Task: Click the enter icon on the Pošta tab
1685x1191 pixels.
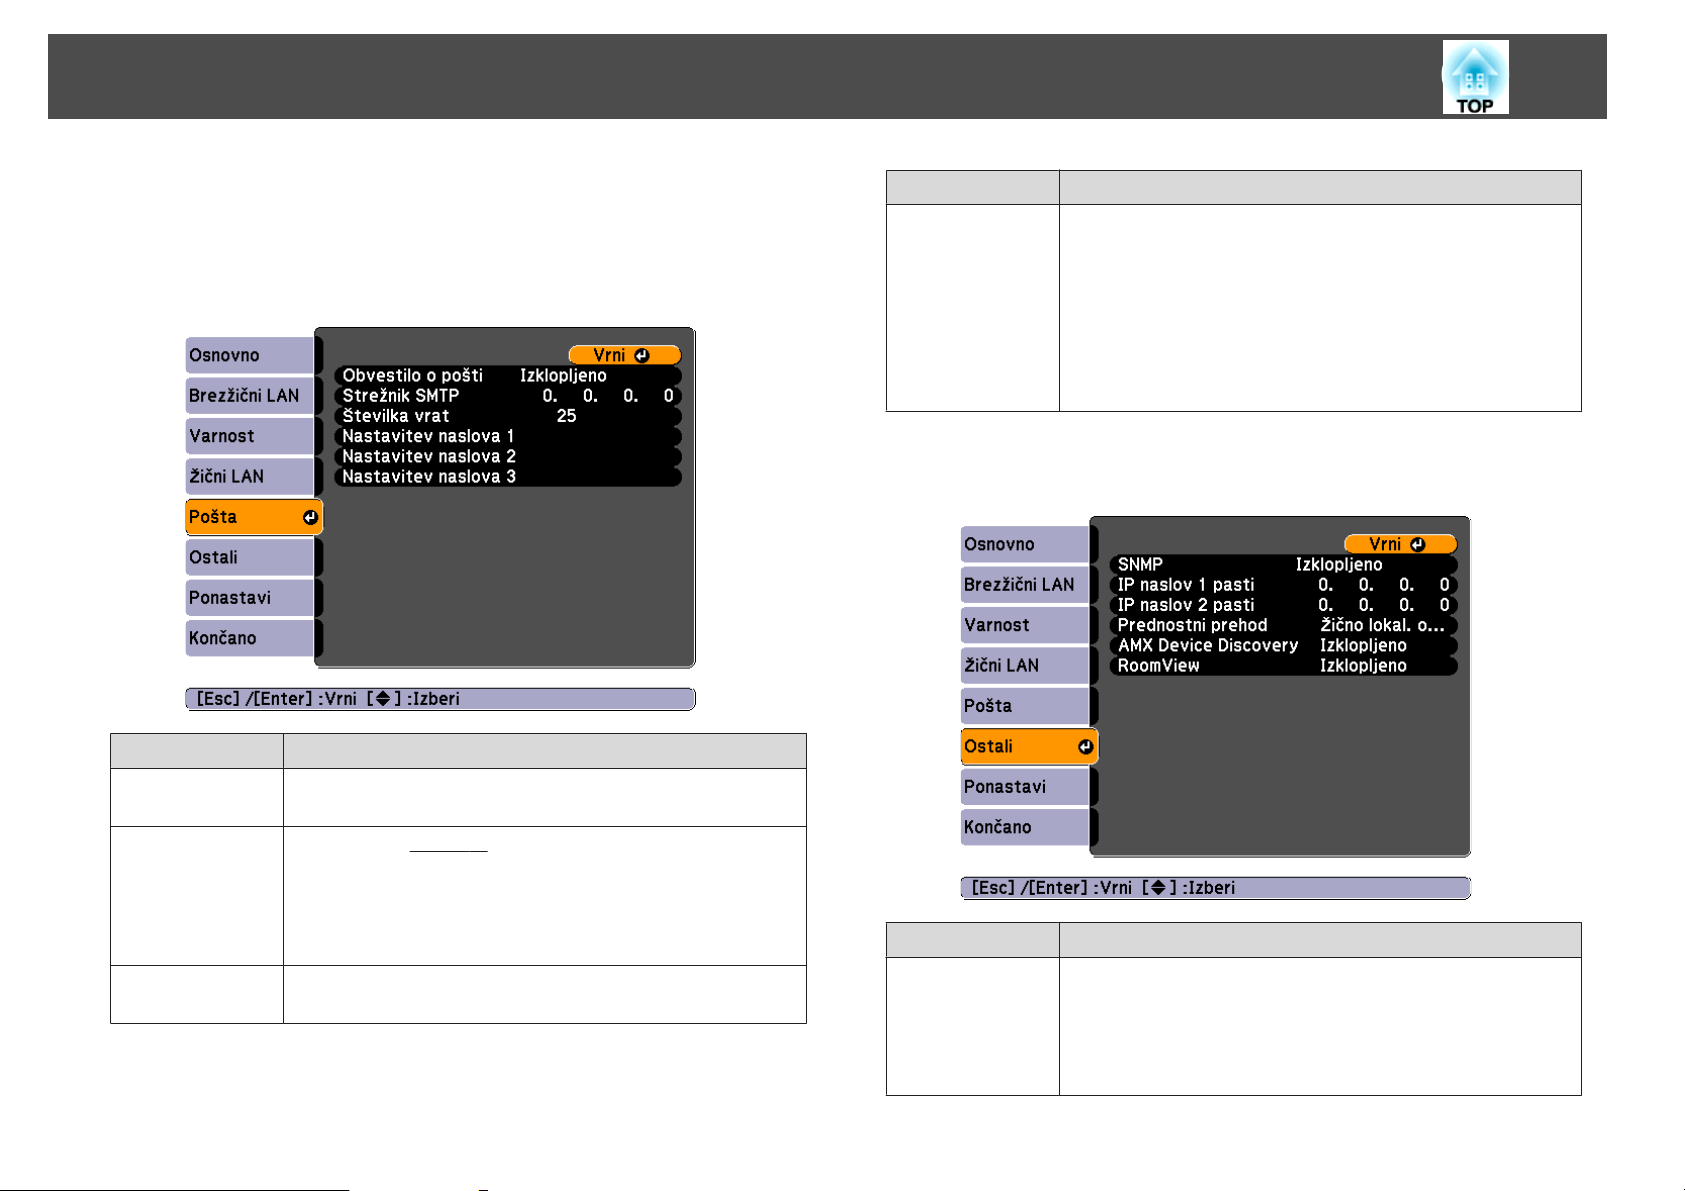Action: pyautogui.click(x=310, y=517)
